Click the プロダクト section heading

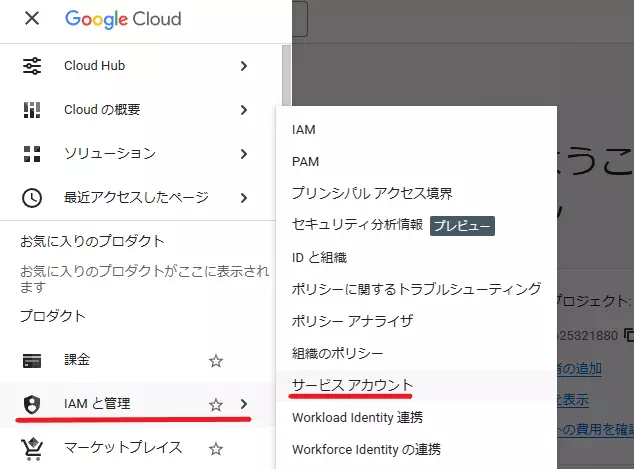pyautogui.click(x=53, y=316)
